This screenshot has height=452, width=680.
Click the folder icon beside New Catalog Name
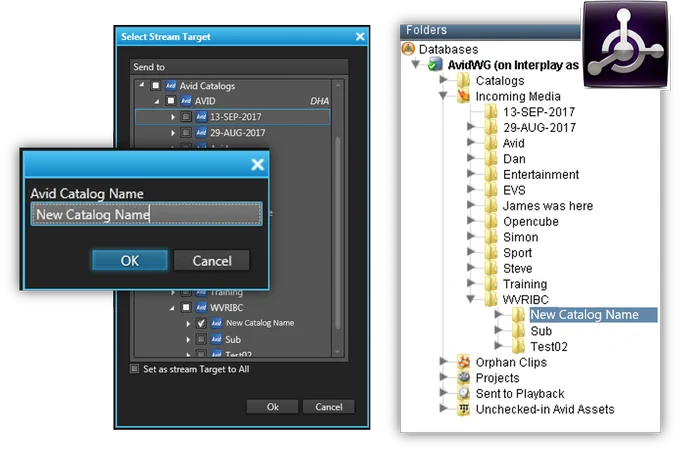pyautogui.click(x=518, y=314)
